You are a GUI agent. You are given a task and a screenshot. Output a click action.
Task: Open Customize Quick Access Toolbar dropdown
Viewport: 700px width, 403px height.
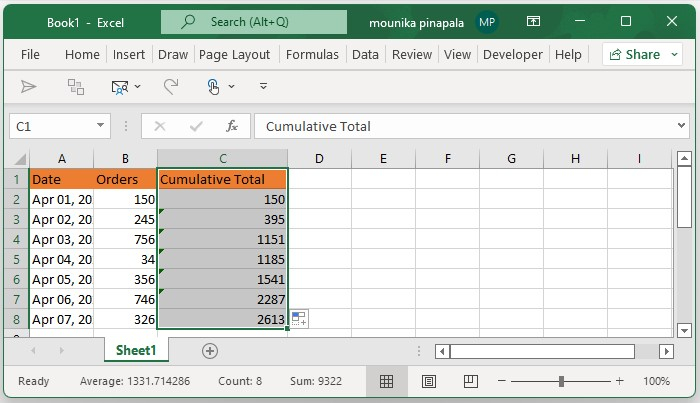pyautogui.click(x=263, y=87)
